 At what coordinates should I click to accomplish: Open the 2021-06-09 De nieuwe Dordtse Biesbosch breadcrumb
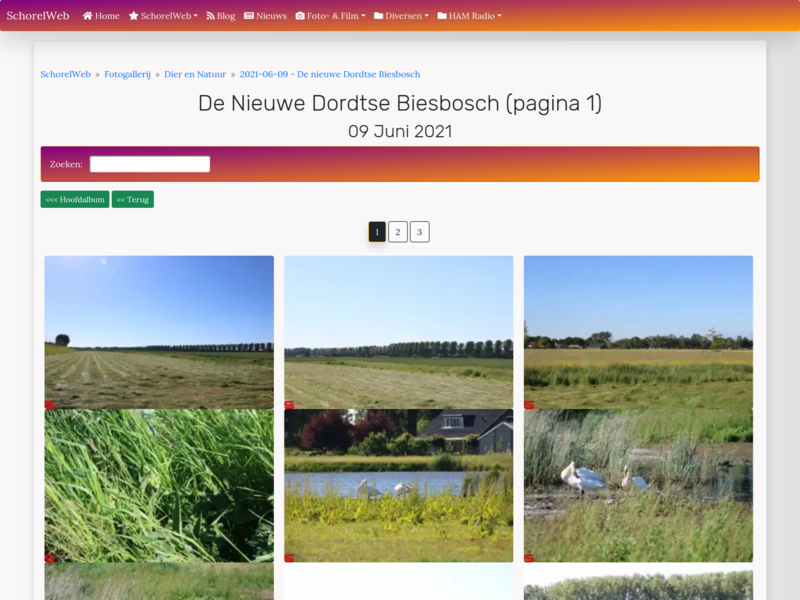point(330,74)
